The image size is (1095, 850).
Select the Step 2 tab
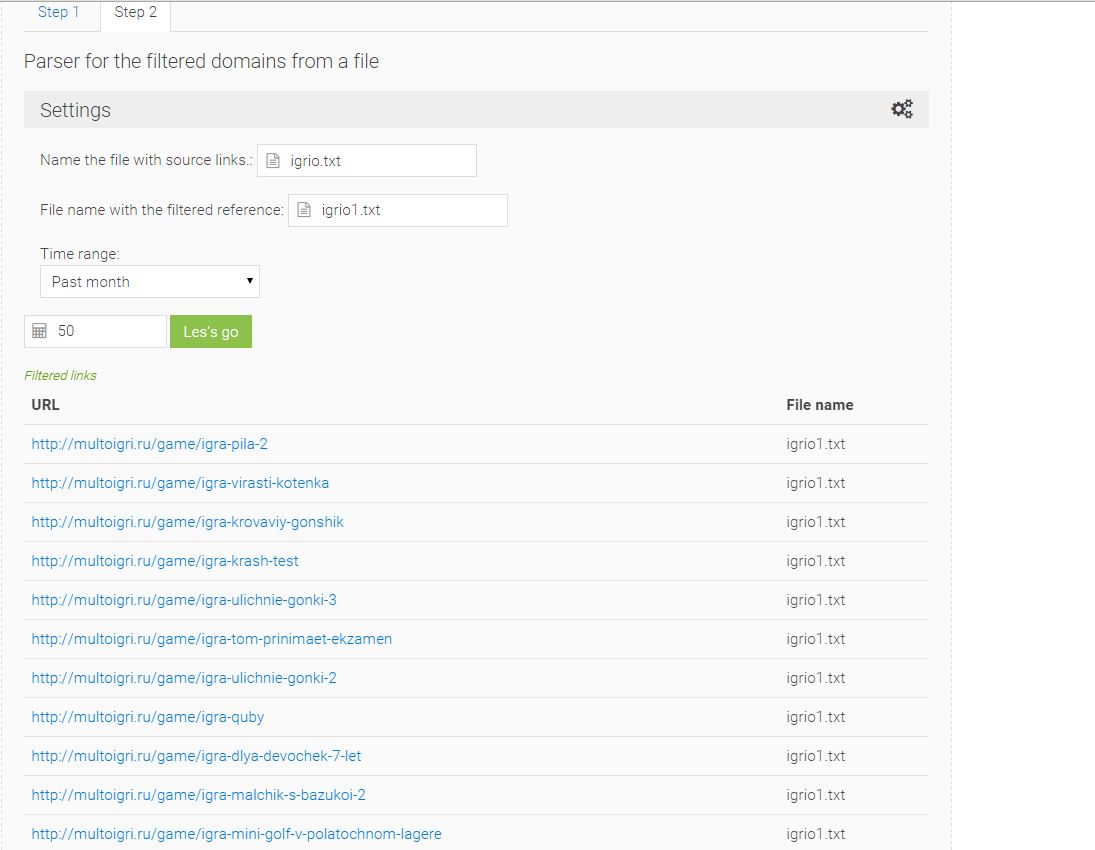pos(135,13)
